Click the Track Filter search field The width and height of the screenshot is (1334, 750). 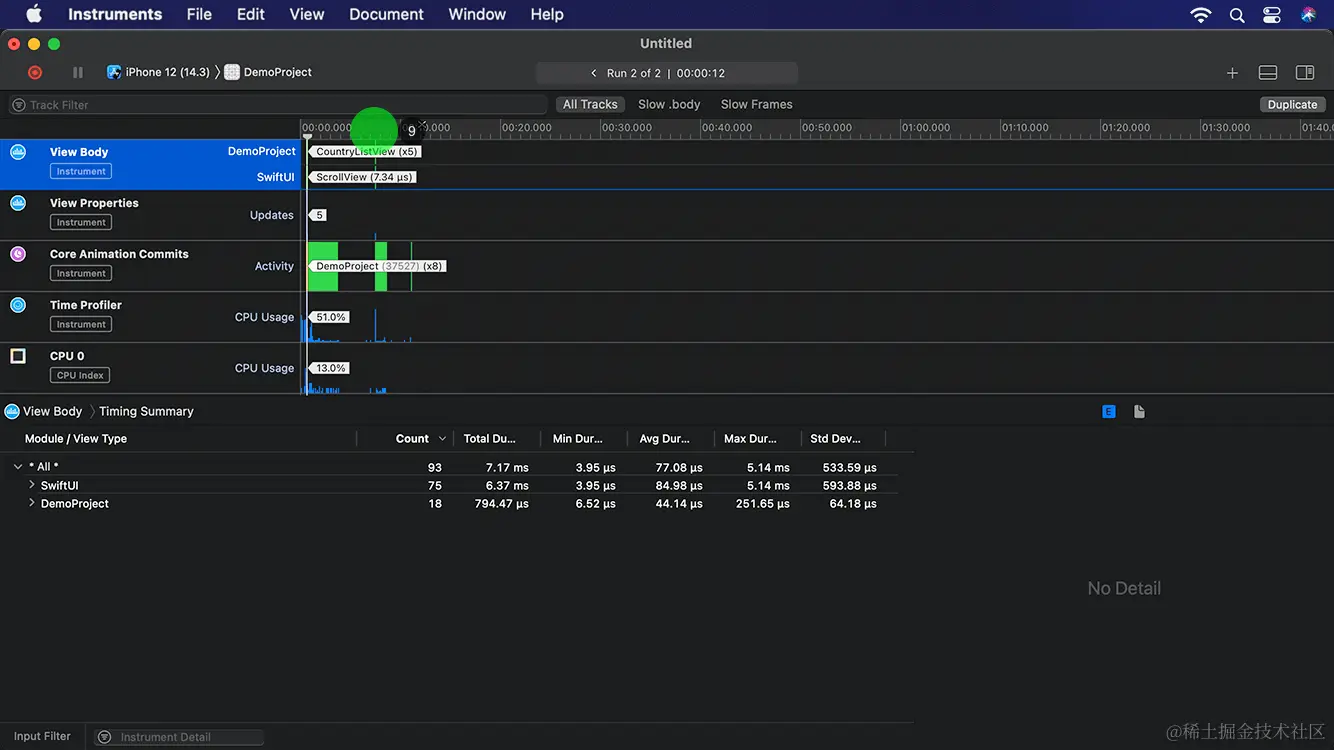279,105
